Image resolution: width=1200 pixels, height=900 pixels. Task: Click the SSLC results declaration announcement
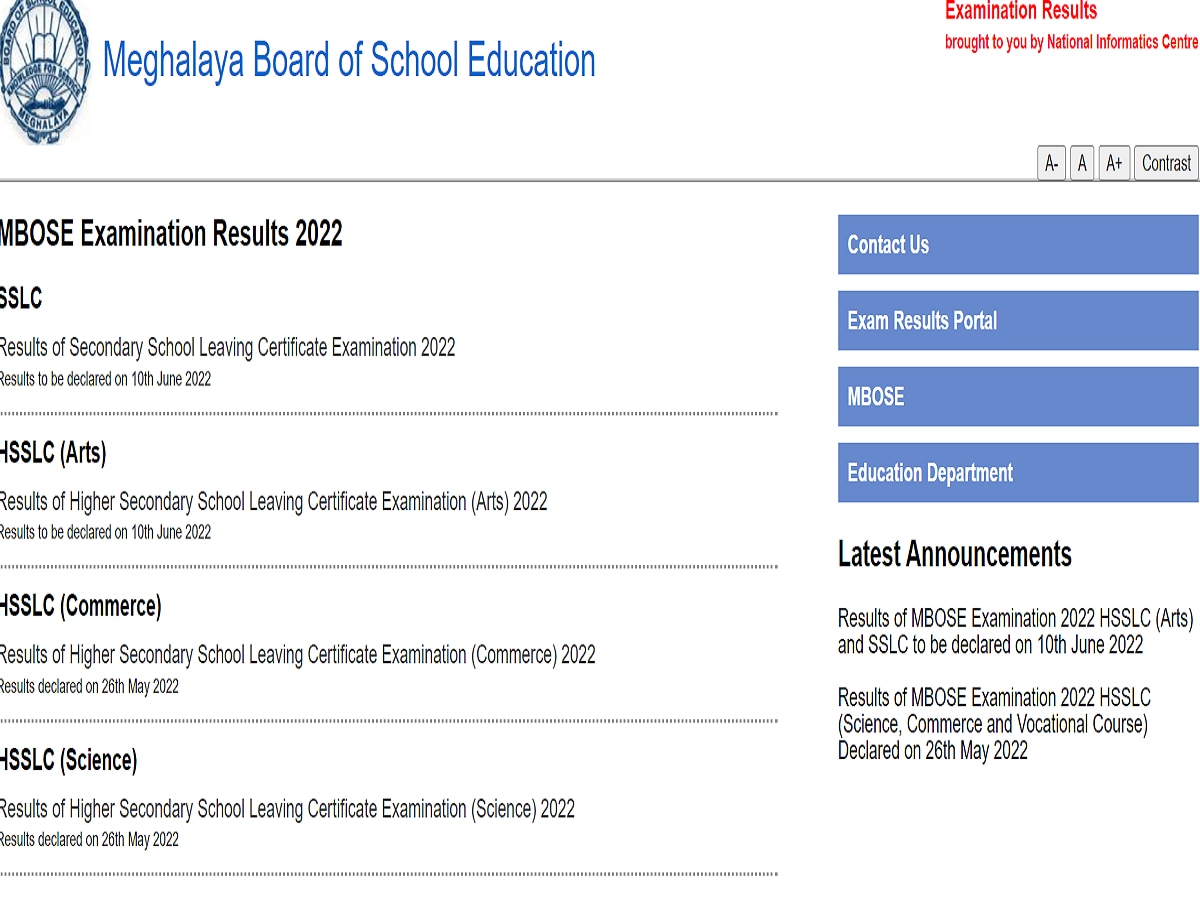pyautogui.click(x=990, y=632)
